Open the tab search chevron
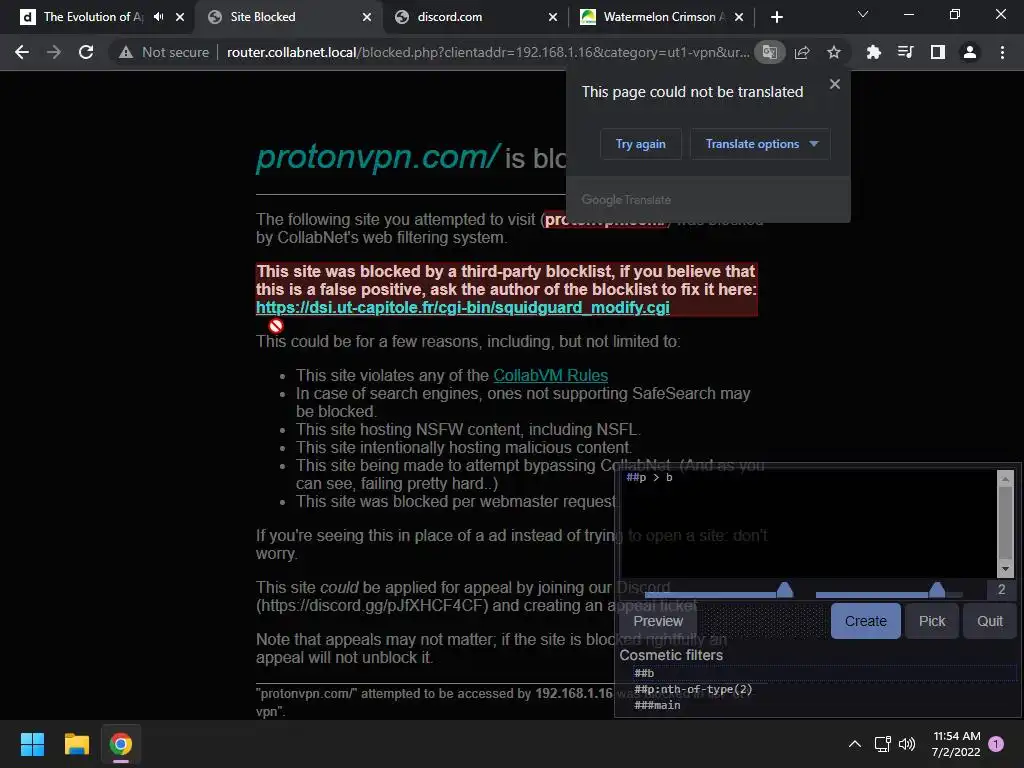 (863, 14)
